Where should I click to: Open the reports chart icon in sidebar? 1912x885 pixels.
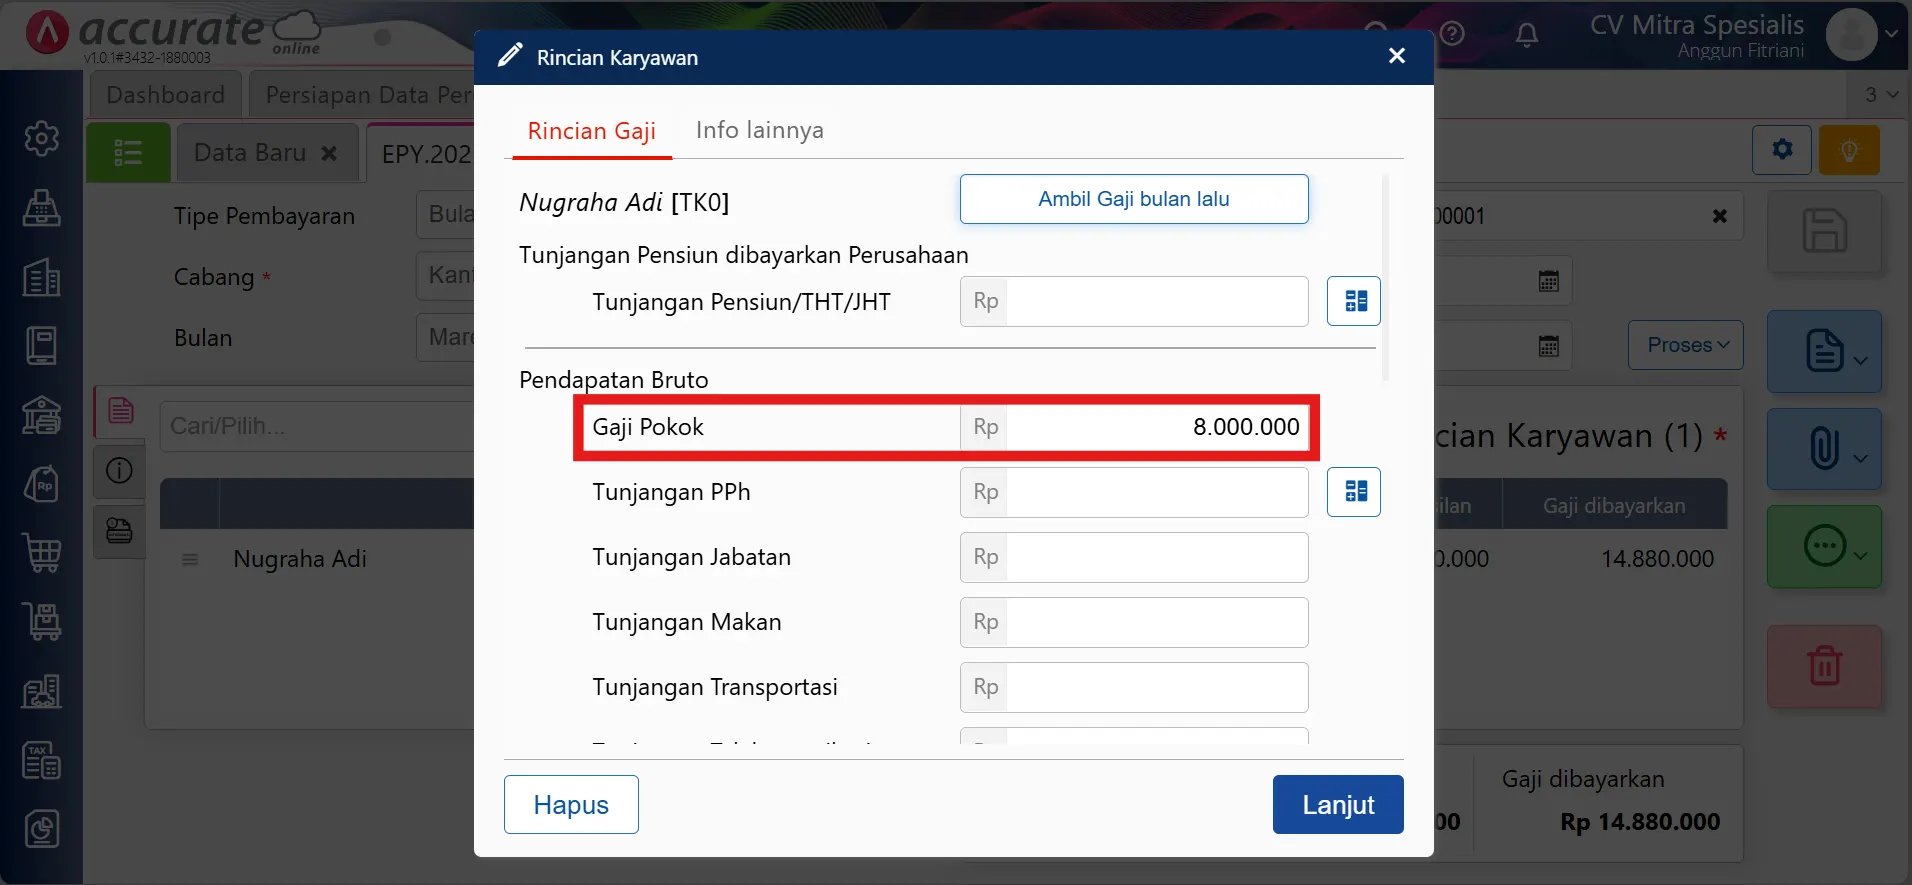tap(41, 829)
